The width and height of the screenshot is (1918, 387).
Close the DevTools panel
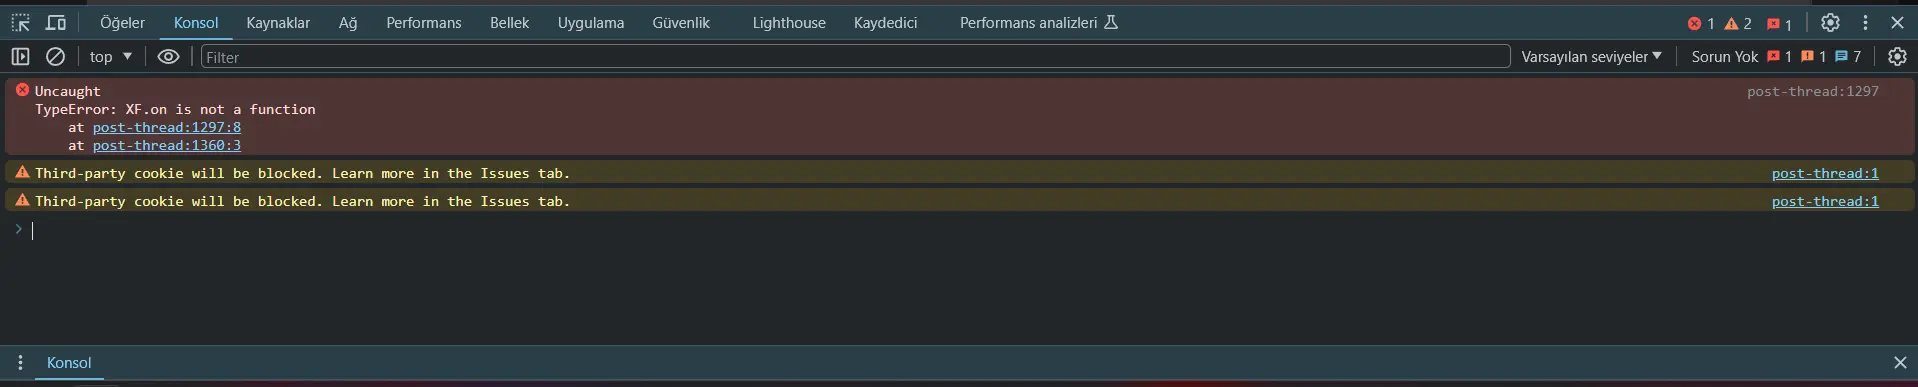tap(1897, 22)
